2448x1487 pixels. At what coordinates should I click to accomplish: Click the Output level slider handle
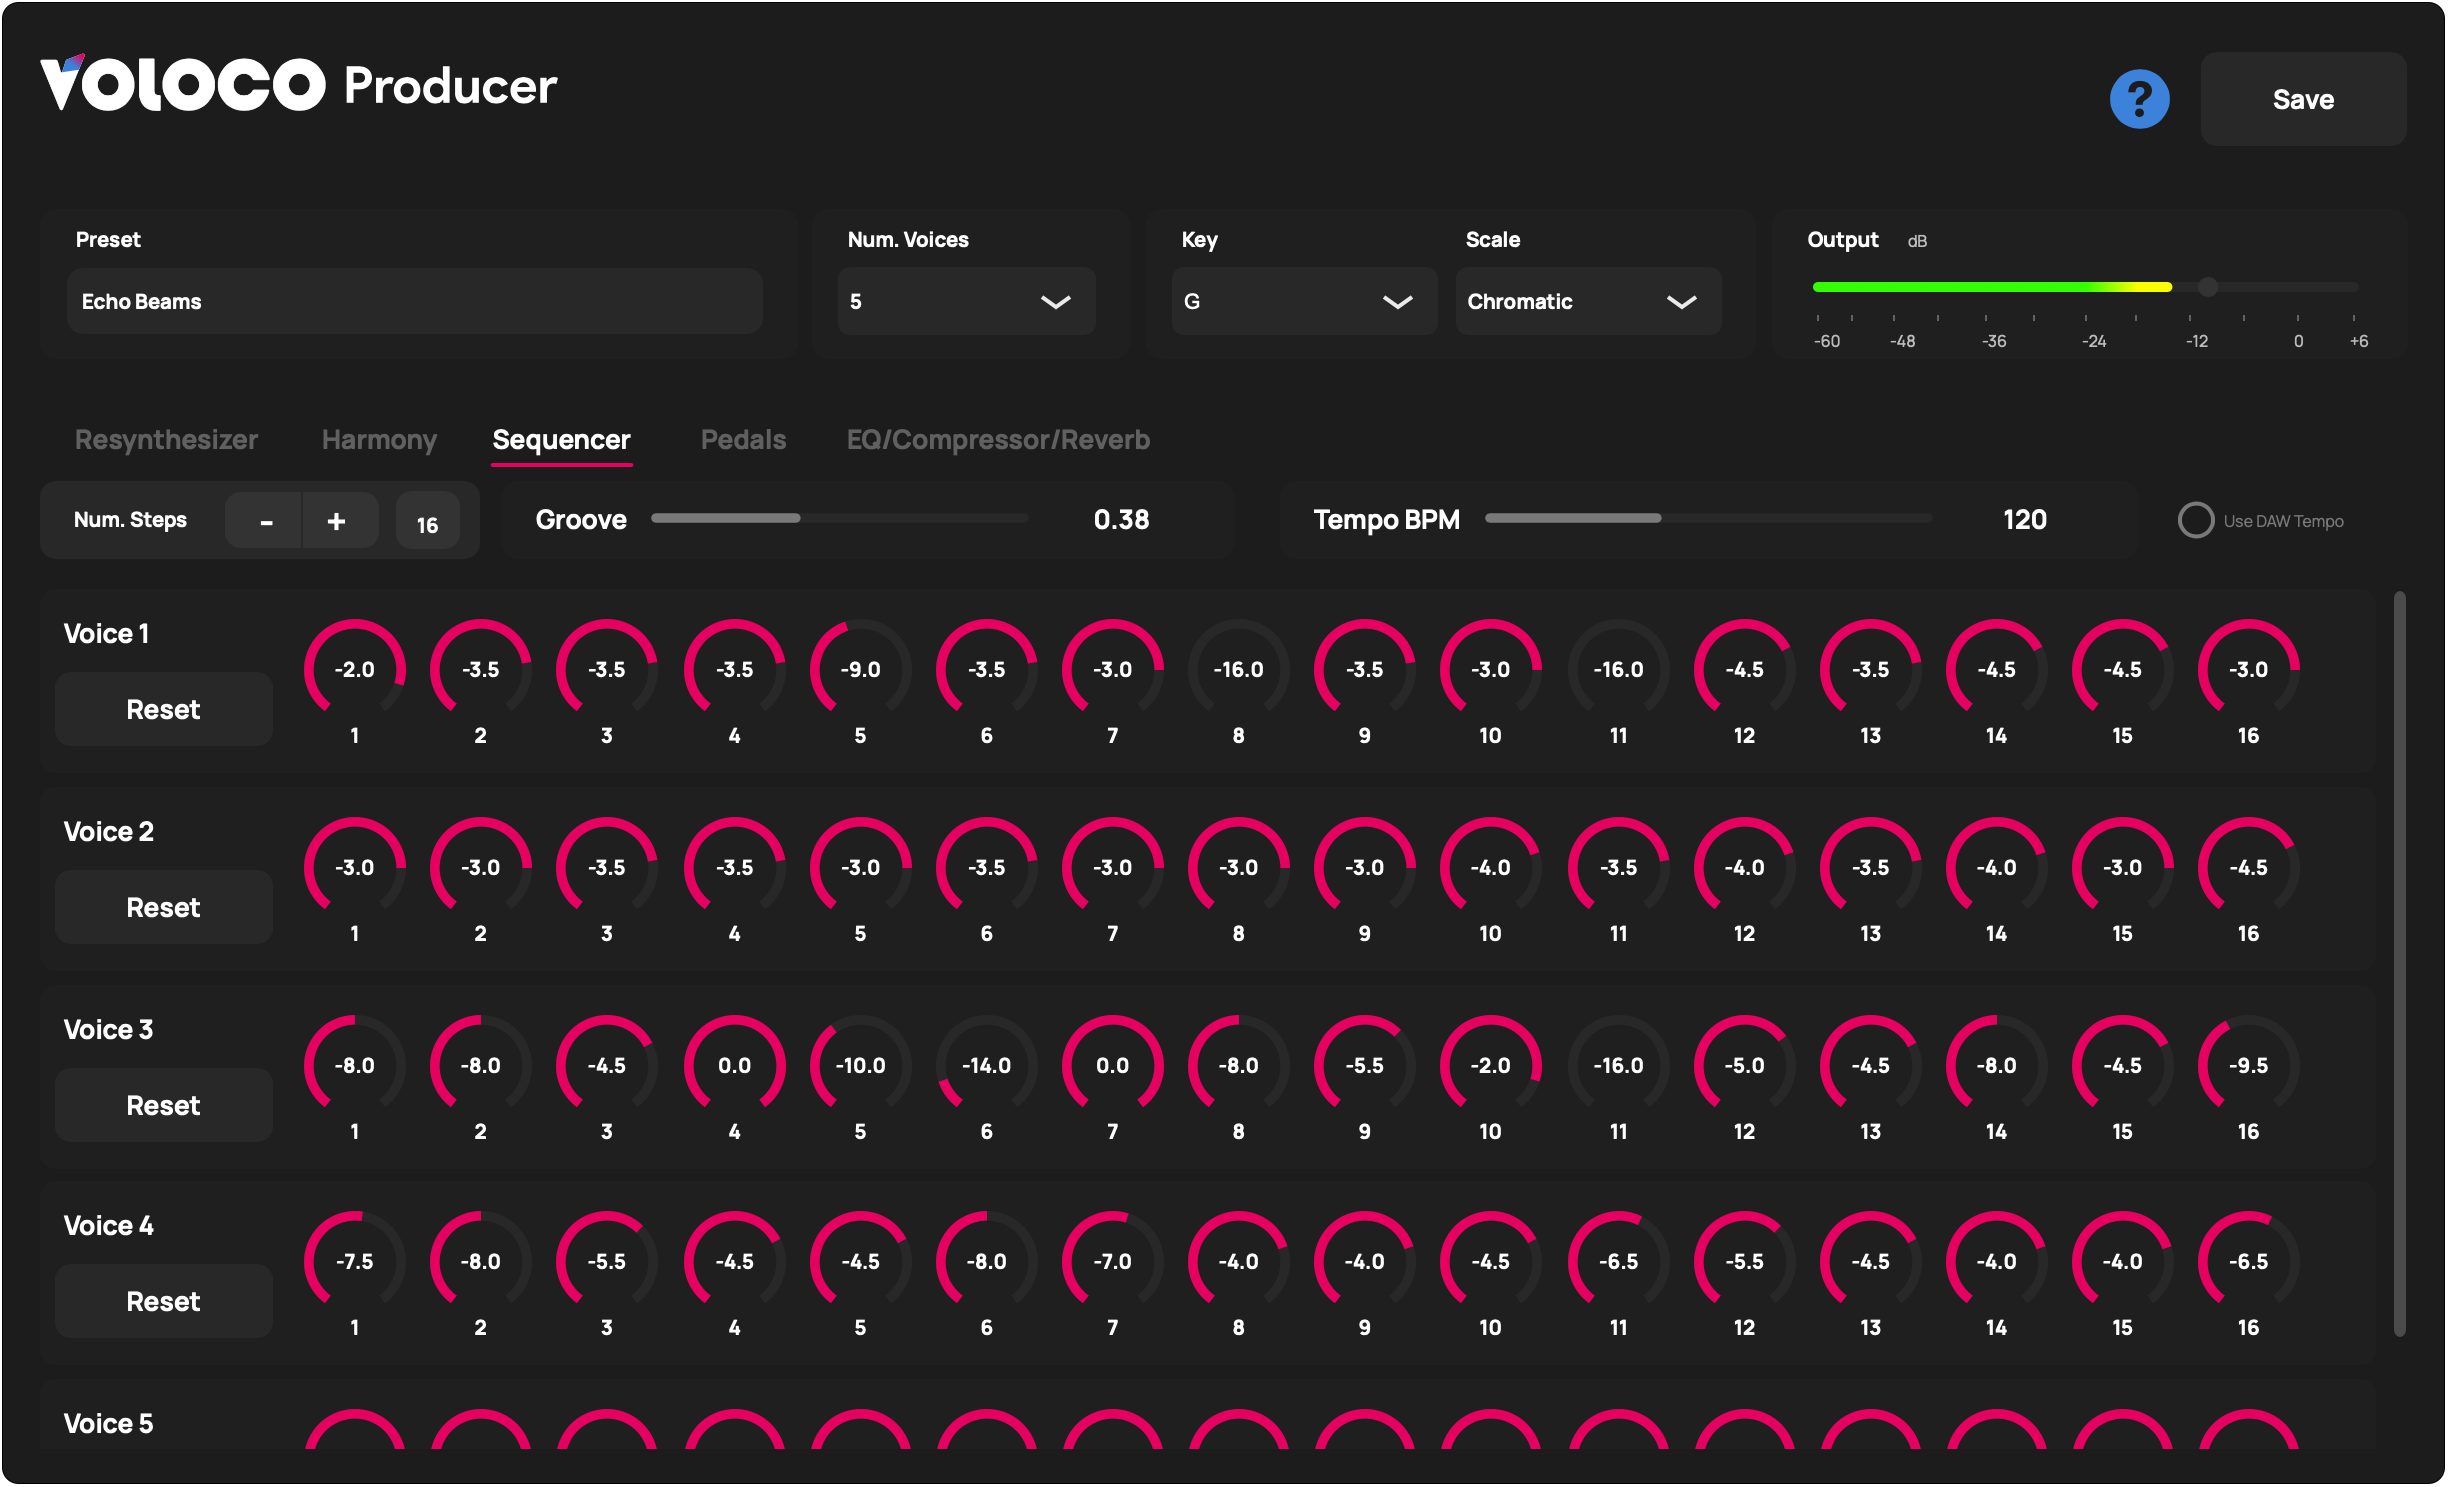coord(2208,287)
